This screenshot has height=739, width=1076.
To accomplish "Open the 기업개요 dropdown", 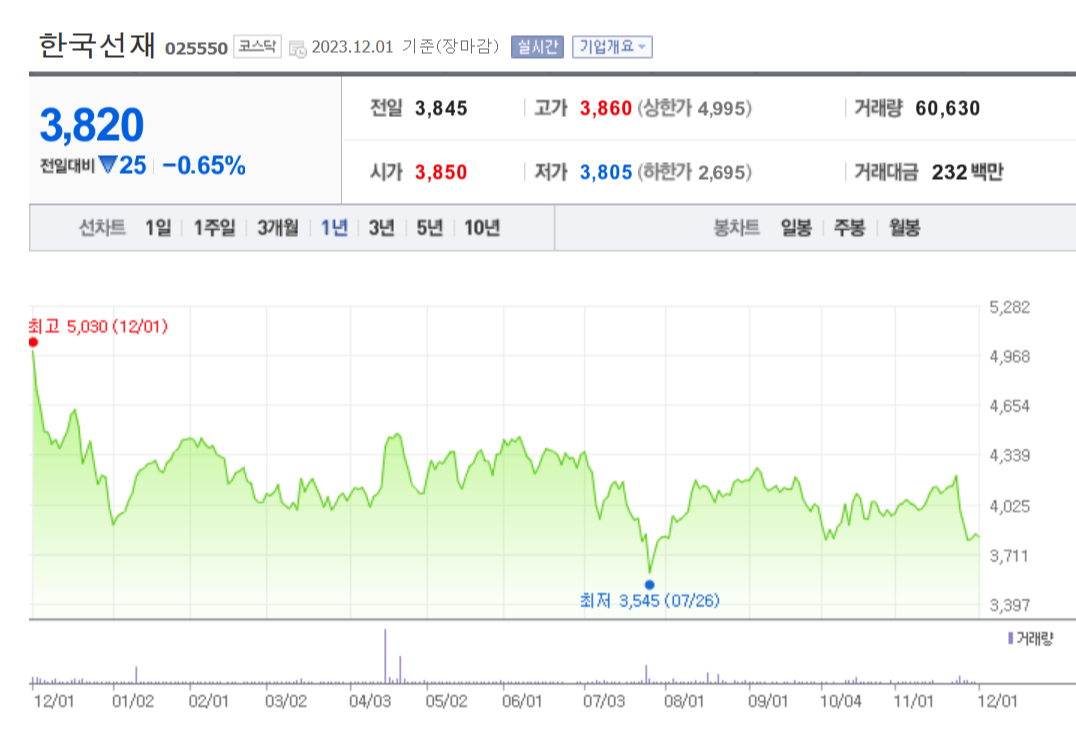I will pyautogui.click(x=612, y=47).
